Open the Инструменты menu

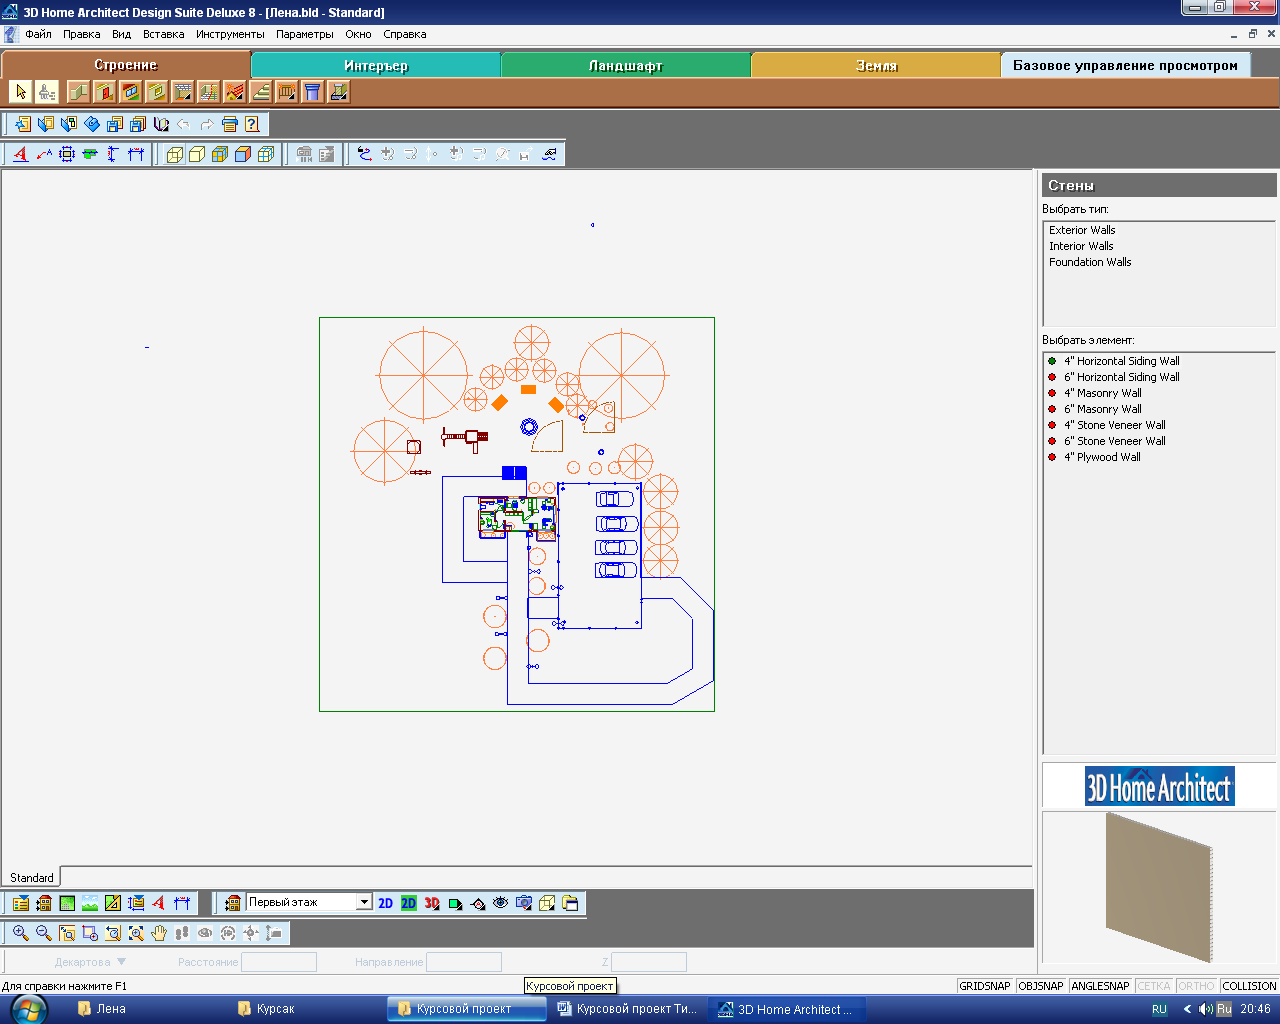click(x=230, y=34)
